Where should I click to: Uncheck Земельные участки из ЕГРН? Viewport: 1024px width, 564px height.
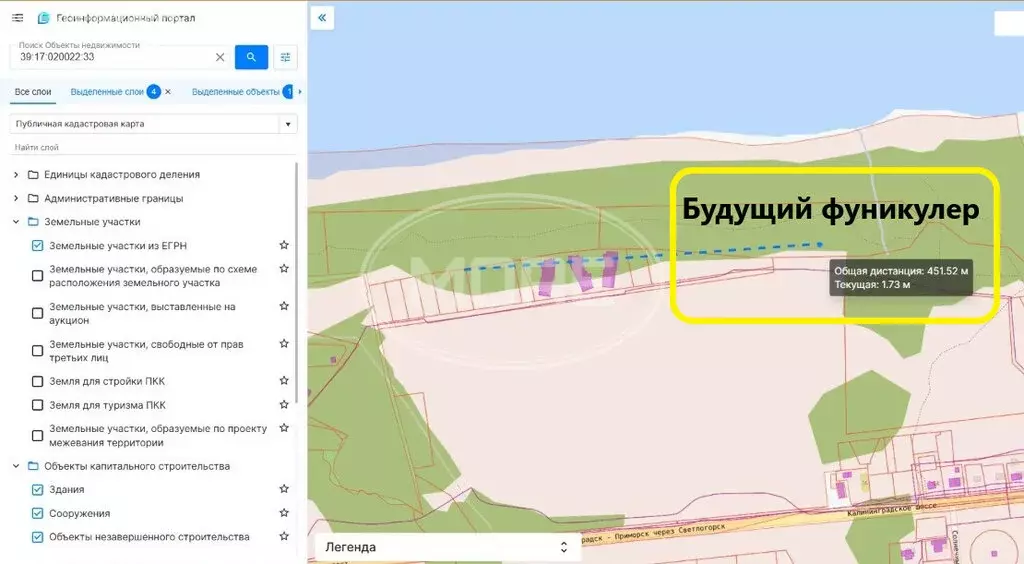click(x=38, y=245)
